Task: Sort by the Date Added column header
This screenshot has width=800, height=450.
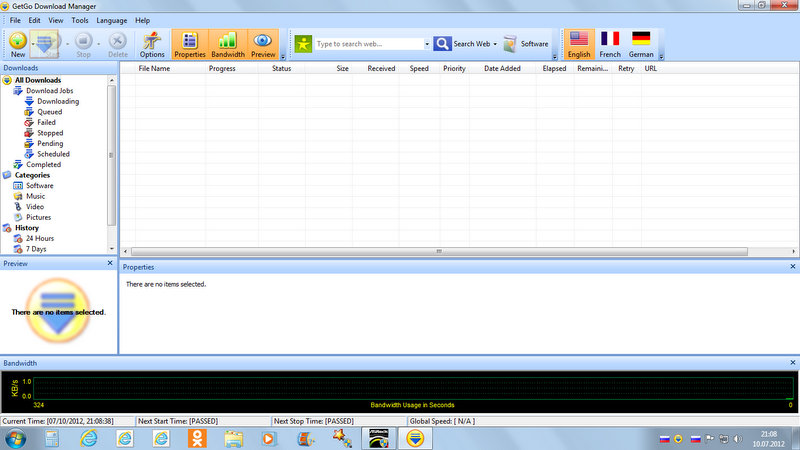Action: pos(503,68)
